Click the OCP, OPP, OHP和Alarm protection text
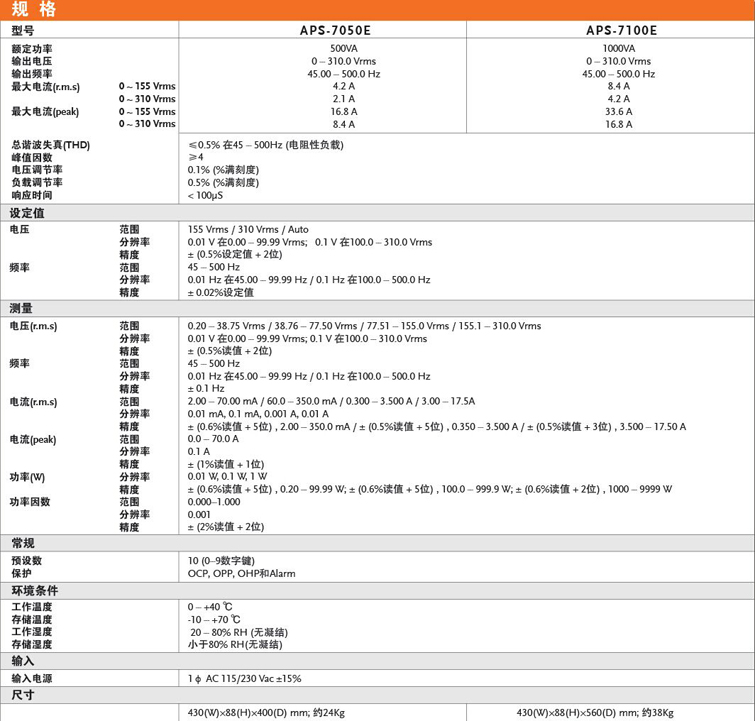 point(242,574)
